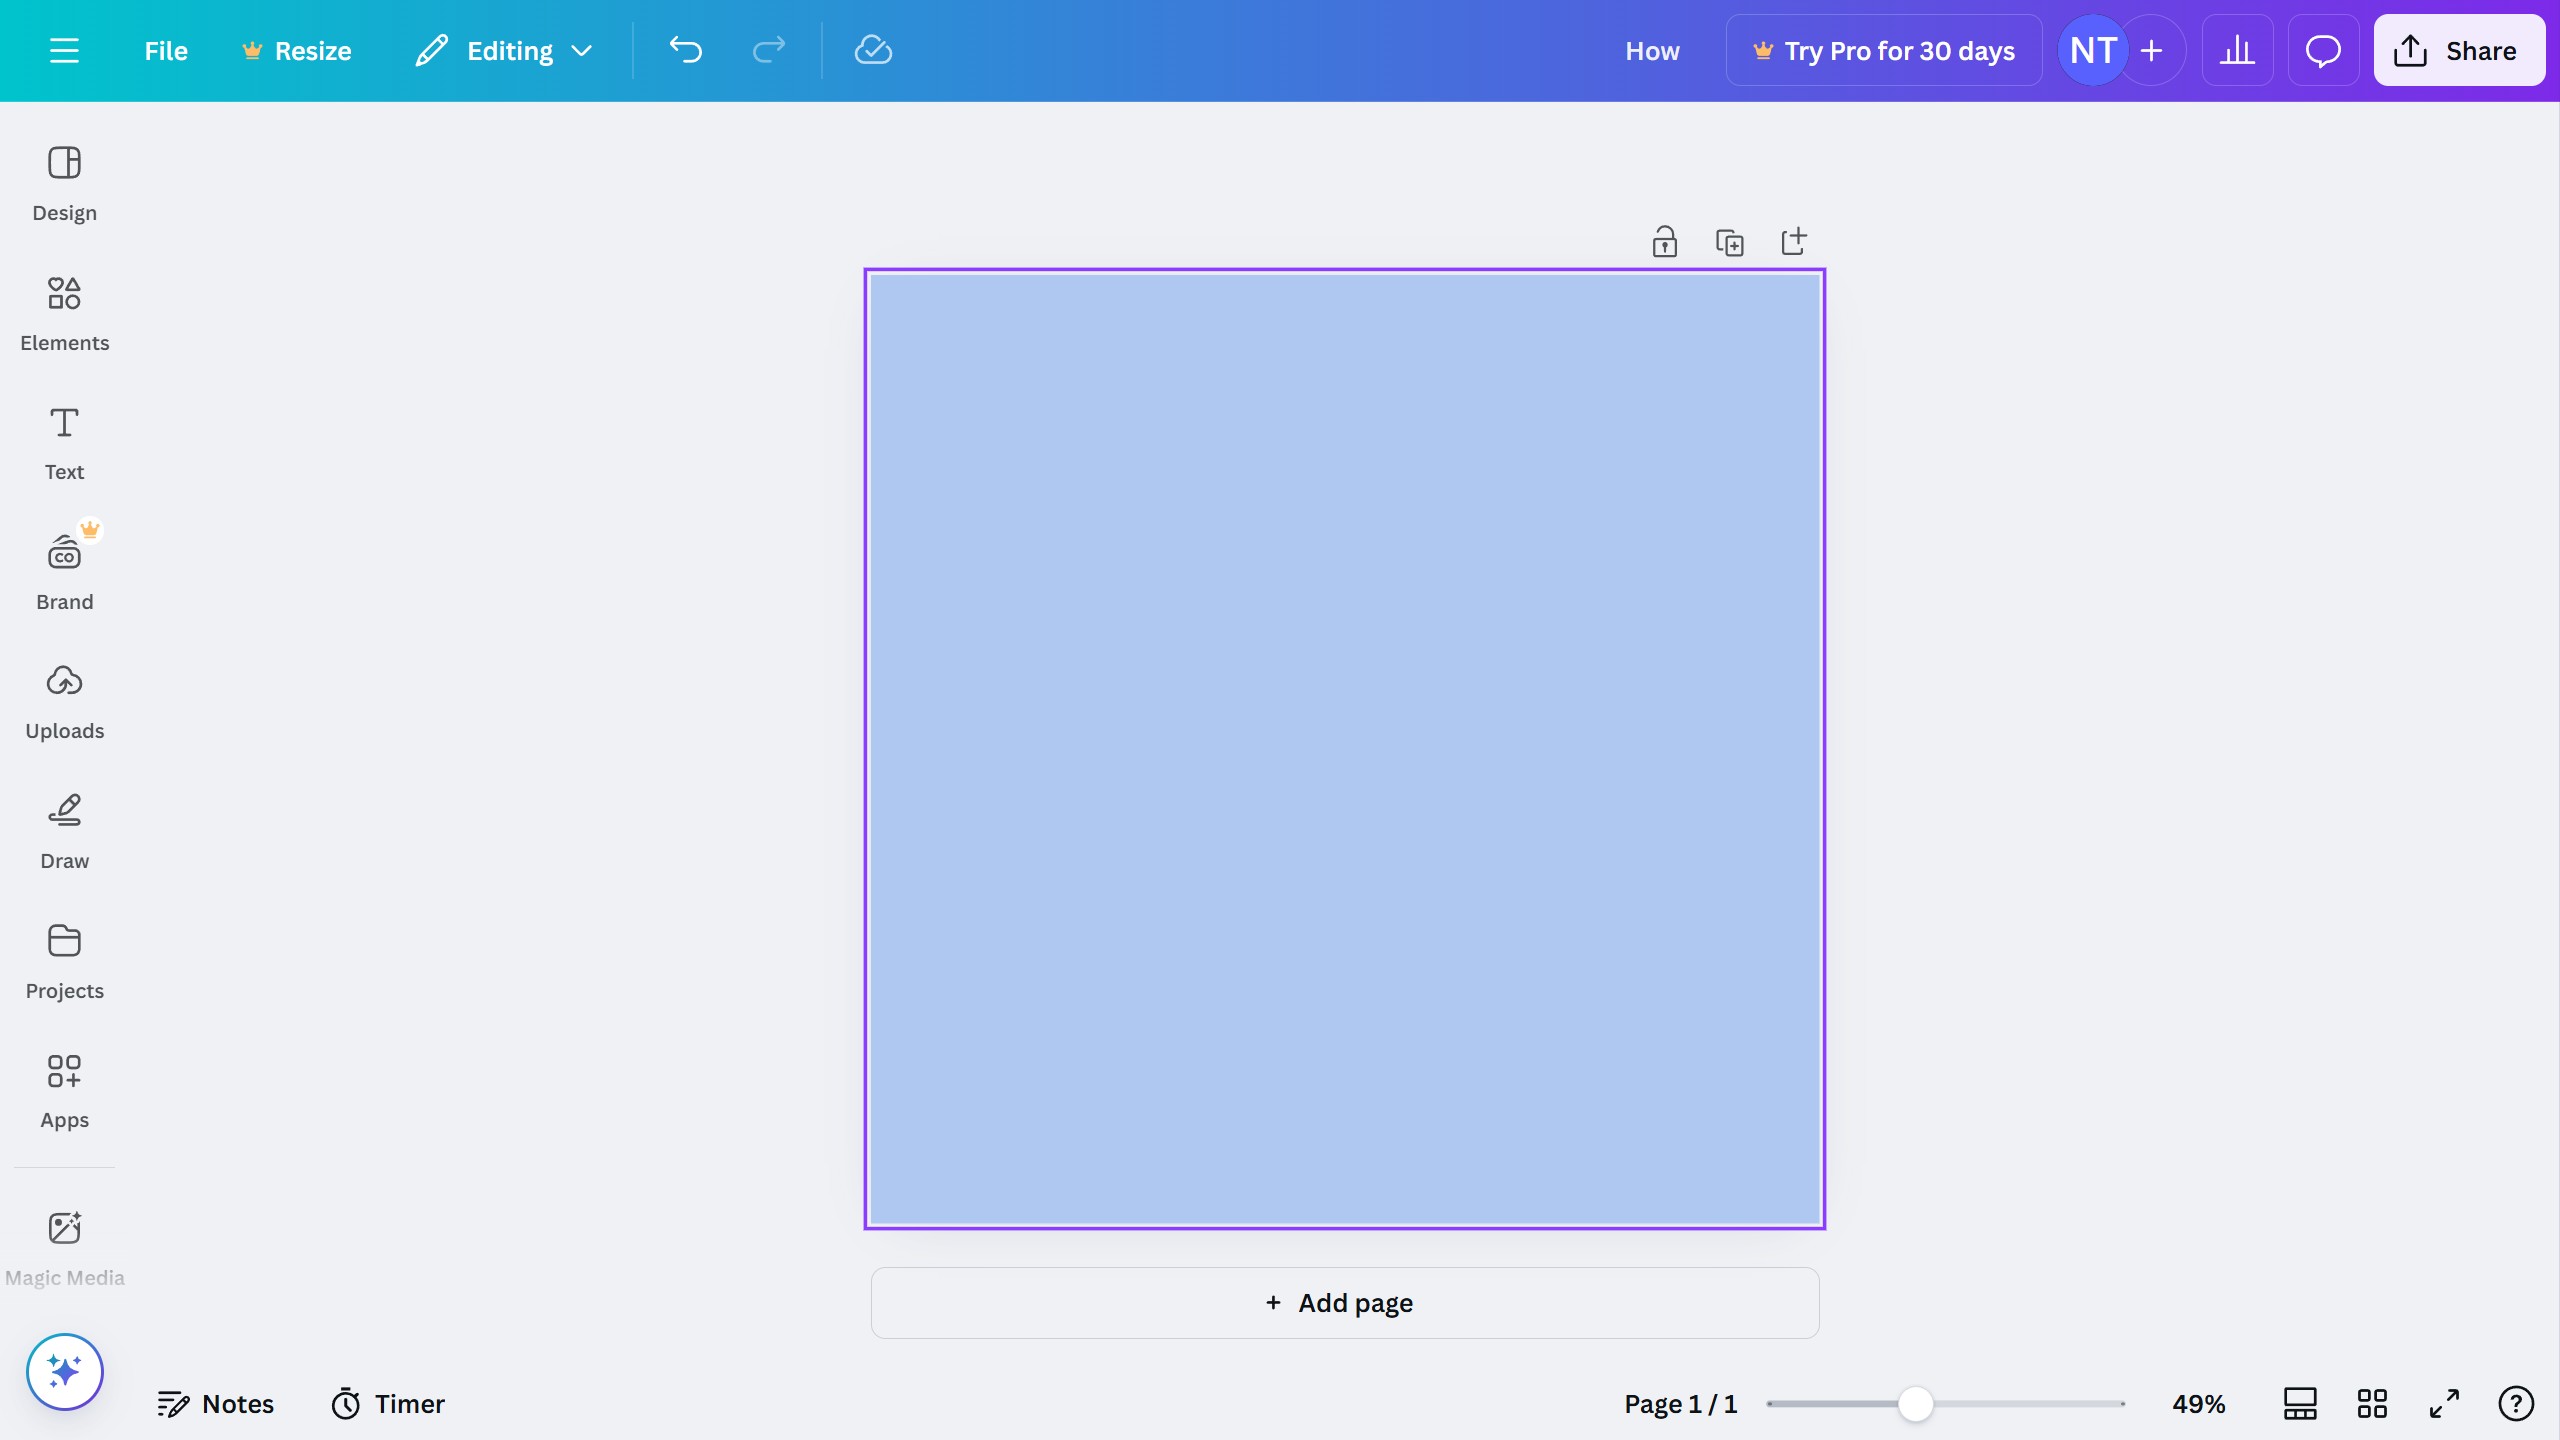Expand the Editing mode dropdown

coord(583,50)
